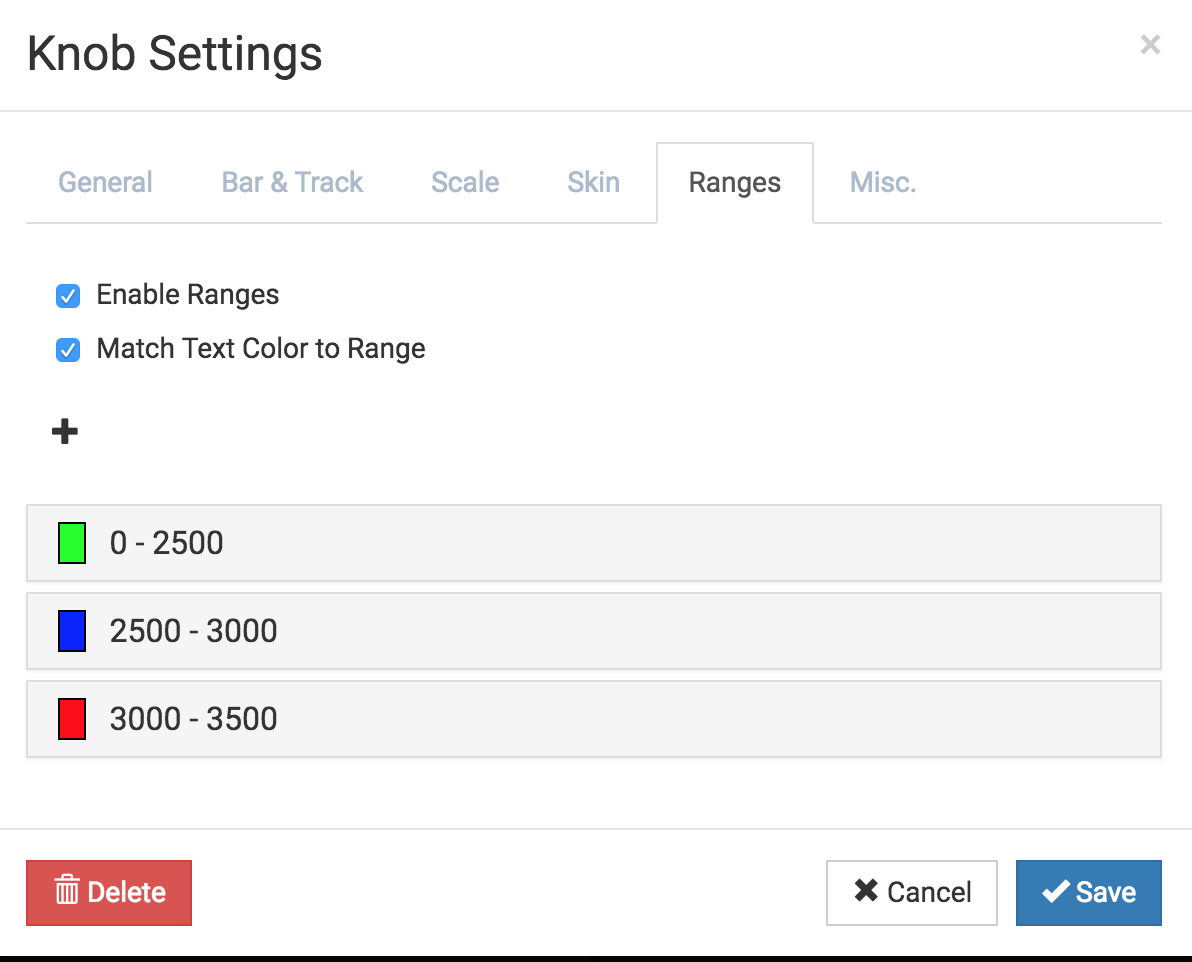Uncheck the Enable Ranges checkbox
This screenshot has width=1192, height=962.
click(x=68, y=296)
